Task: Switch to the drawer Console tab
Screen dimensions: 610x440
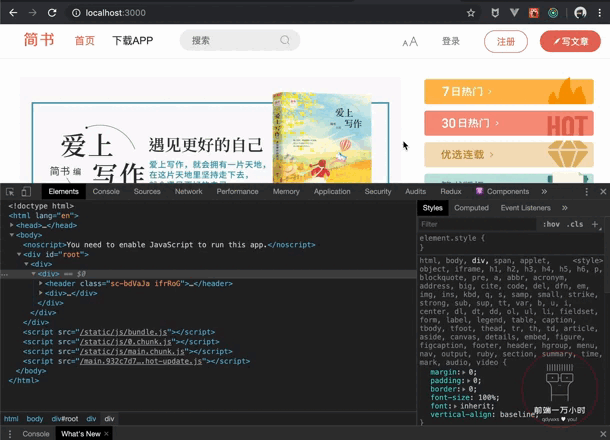Action: [36, 434]
